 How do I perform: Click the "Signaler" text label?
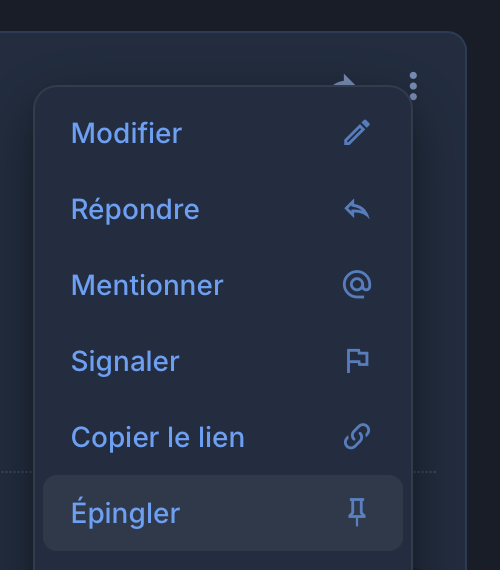125,362
